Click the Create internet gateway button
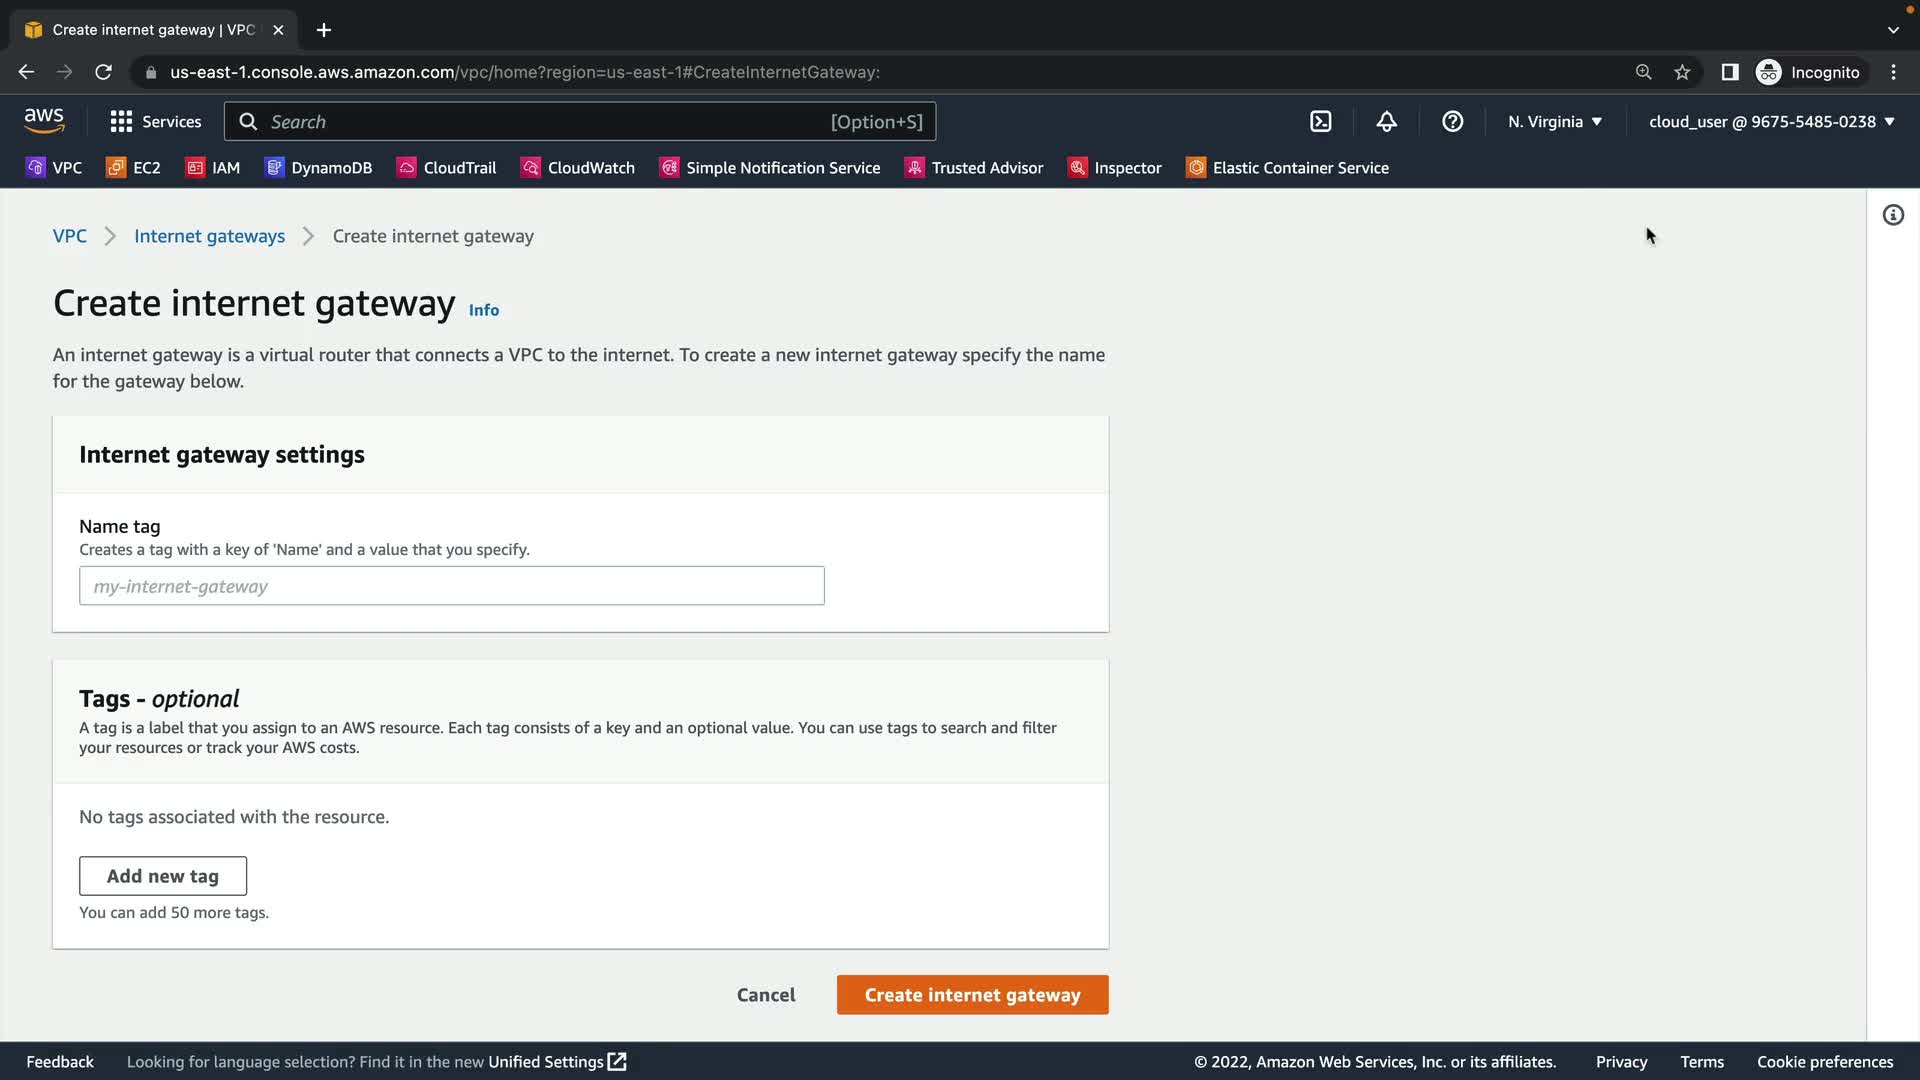The image size is (1920, 1080). click(x=972, y=995)
